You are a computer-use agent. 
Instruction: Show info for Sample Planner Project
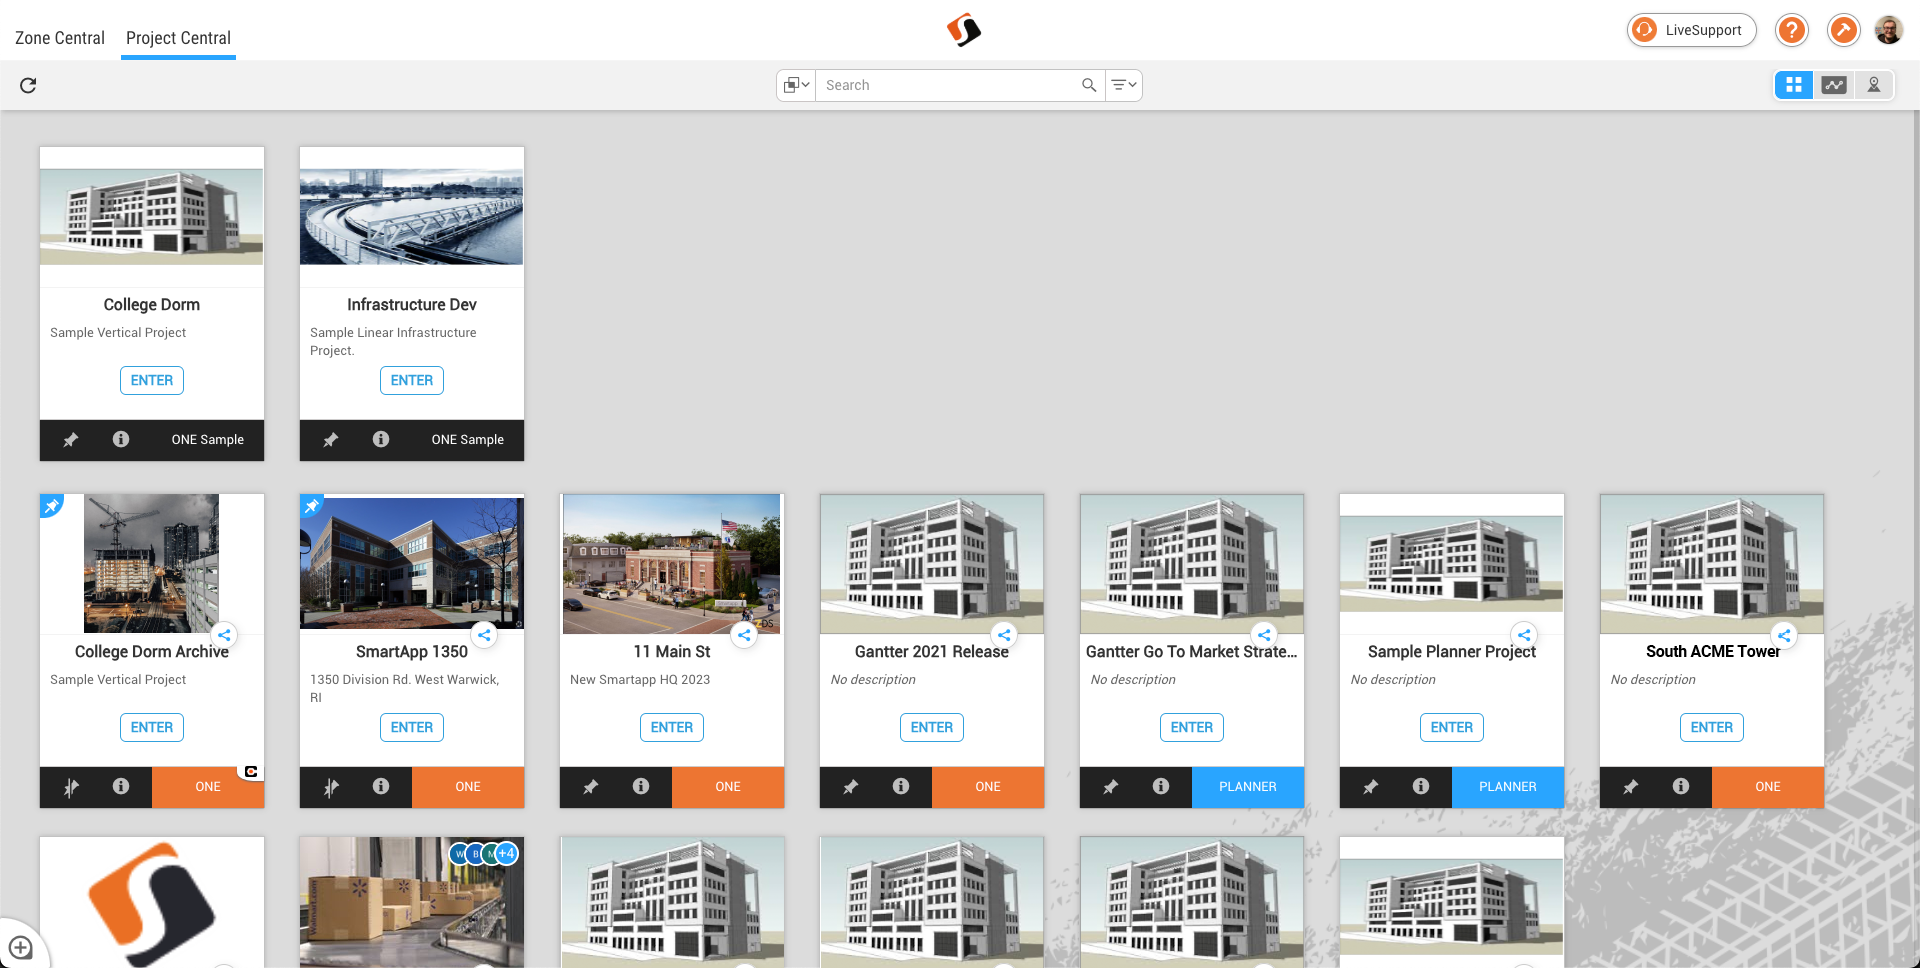(1421, 786)
